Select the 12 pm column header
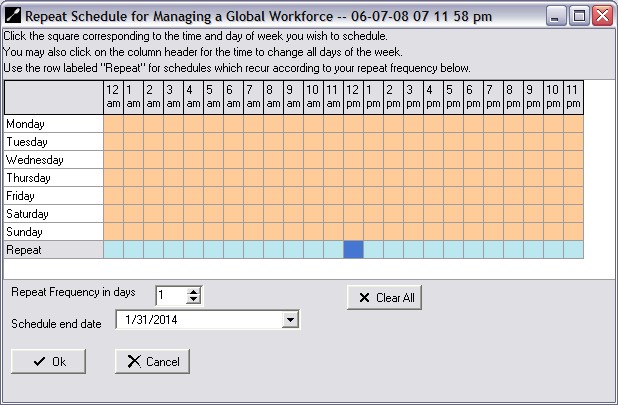The height and width of the screenshot is (405, 618). (x=353, y=97)
